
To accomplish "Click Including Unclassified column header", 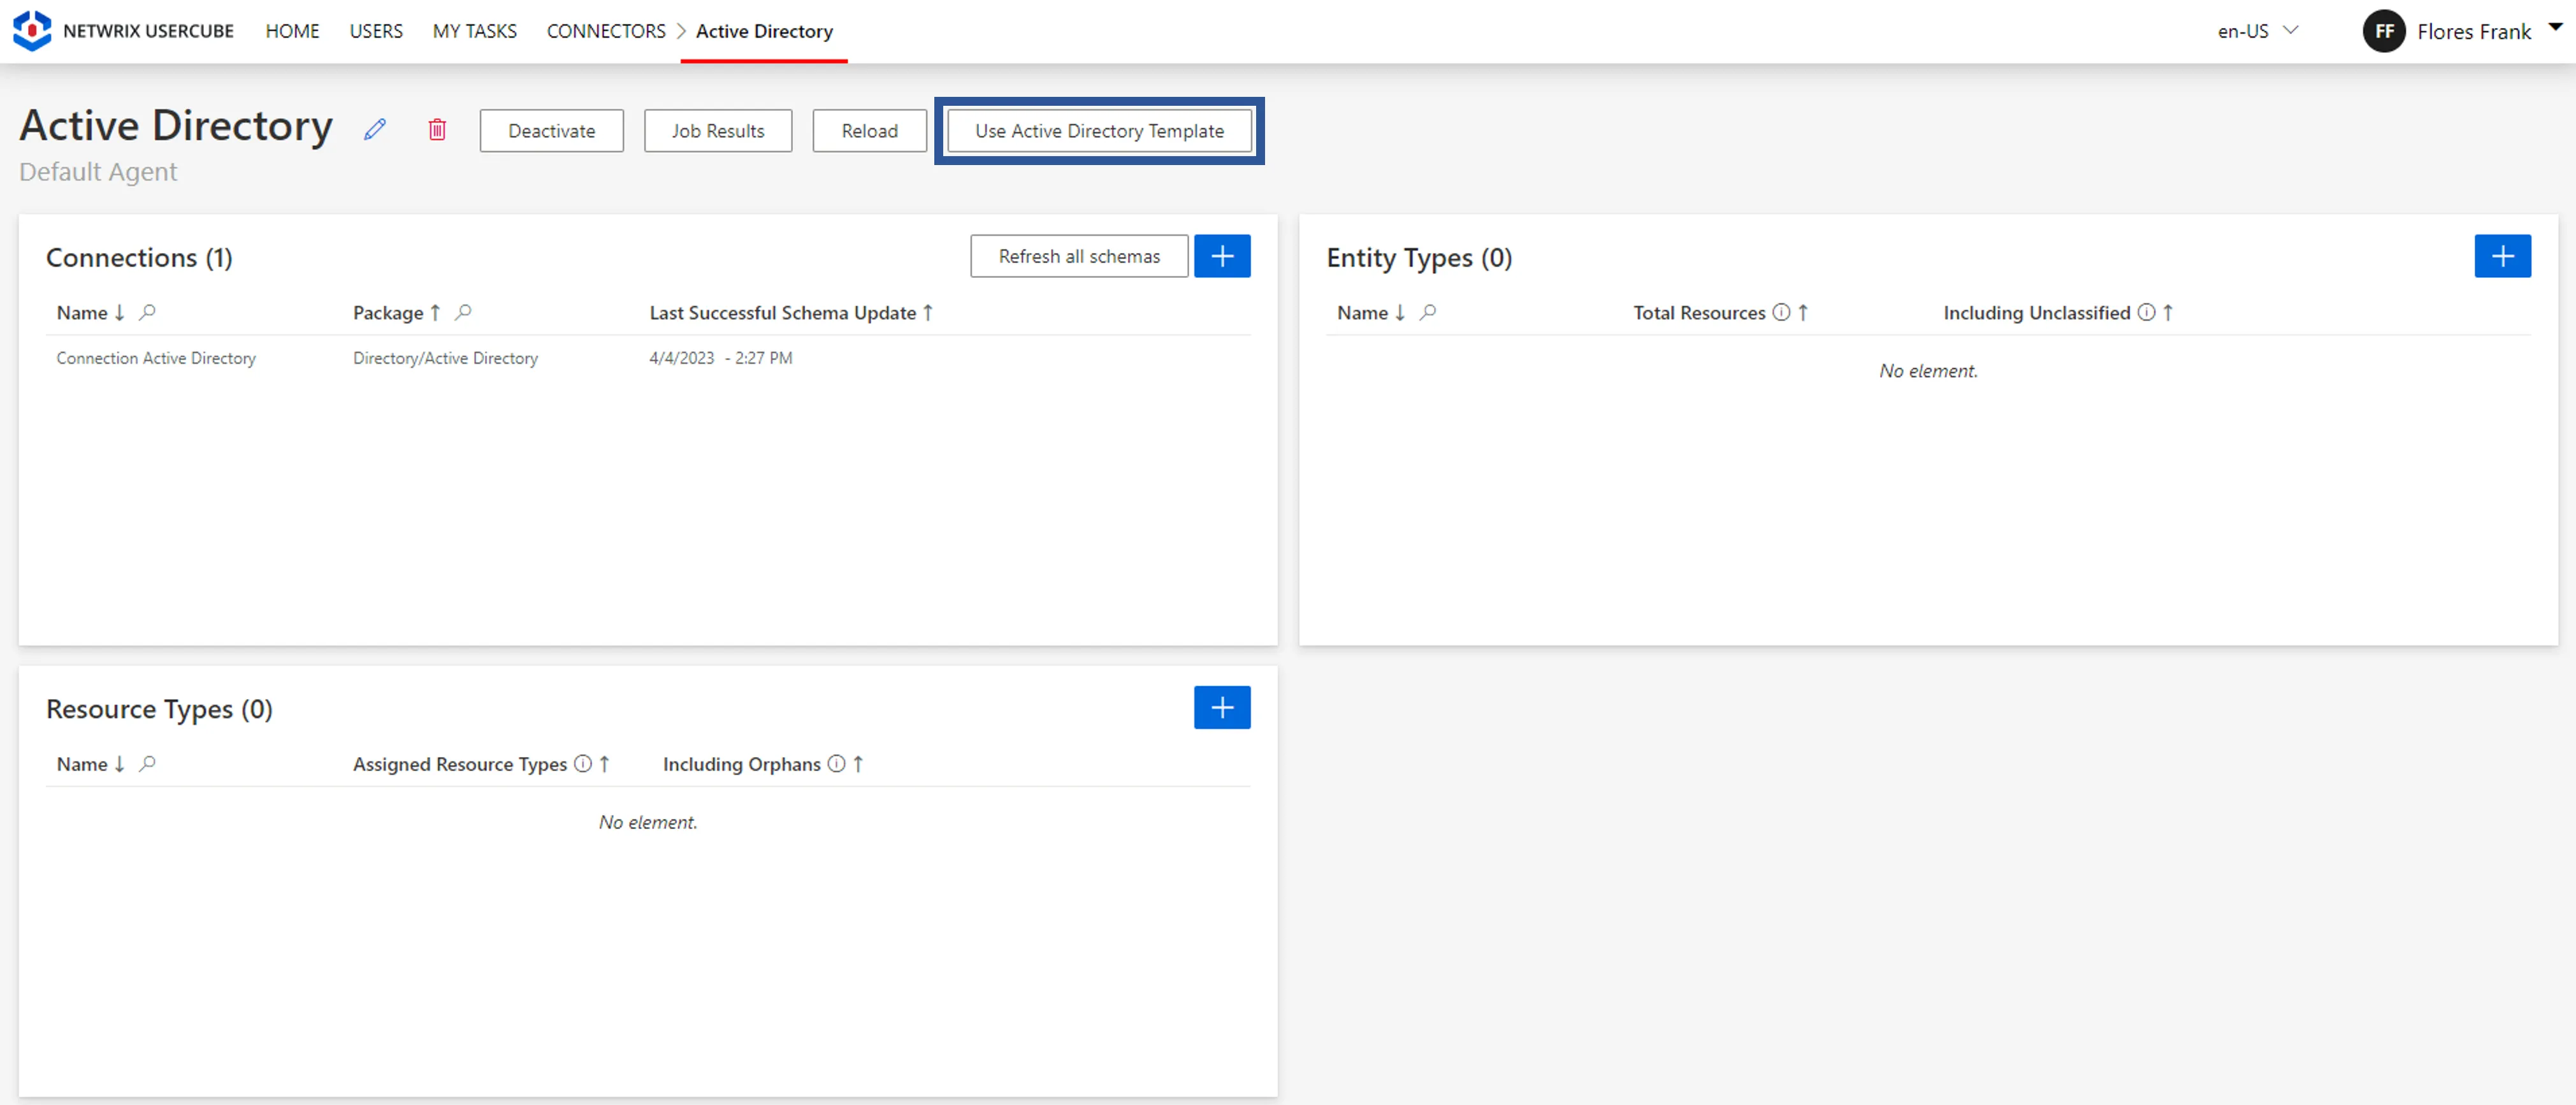I will pyautogui.click(x=2037, y=313).
